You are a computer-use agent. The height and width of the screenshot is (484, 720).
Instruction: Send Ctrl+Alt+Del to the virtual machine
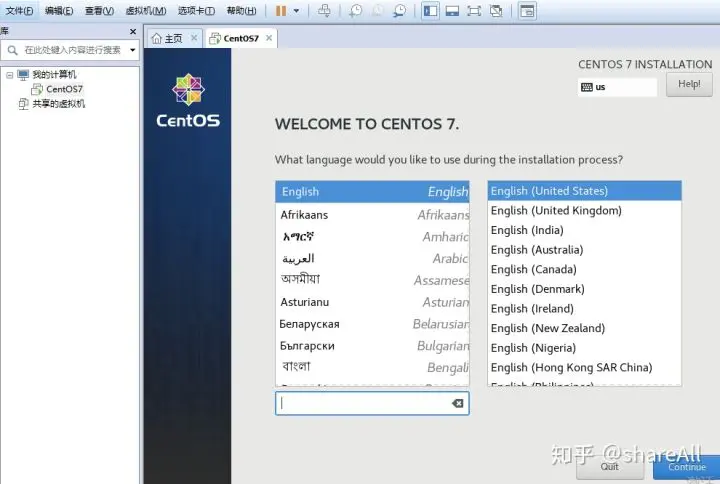point(324,11)
